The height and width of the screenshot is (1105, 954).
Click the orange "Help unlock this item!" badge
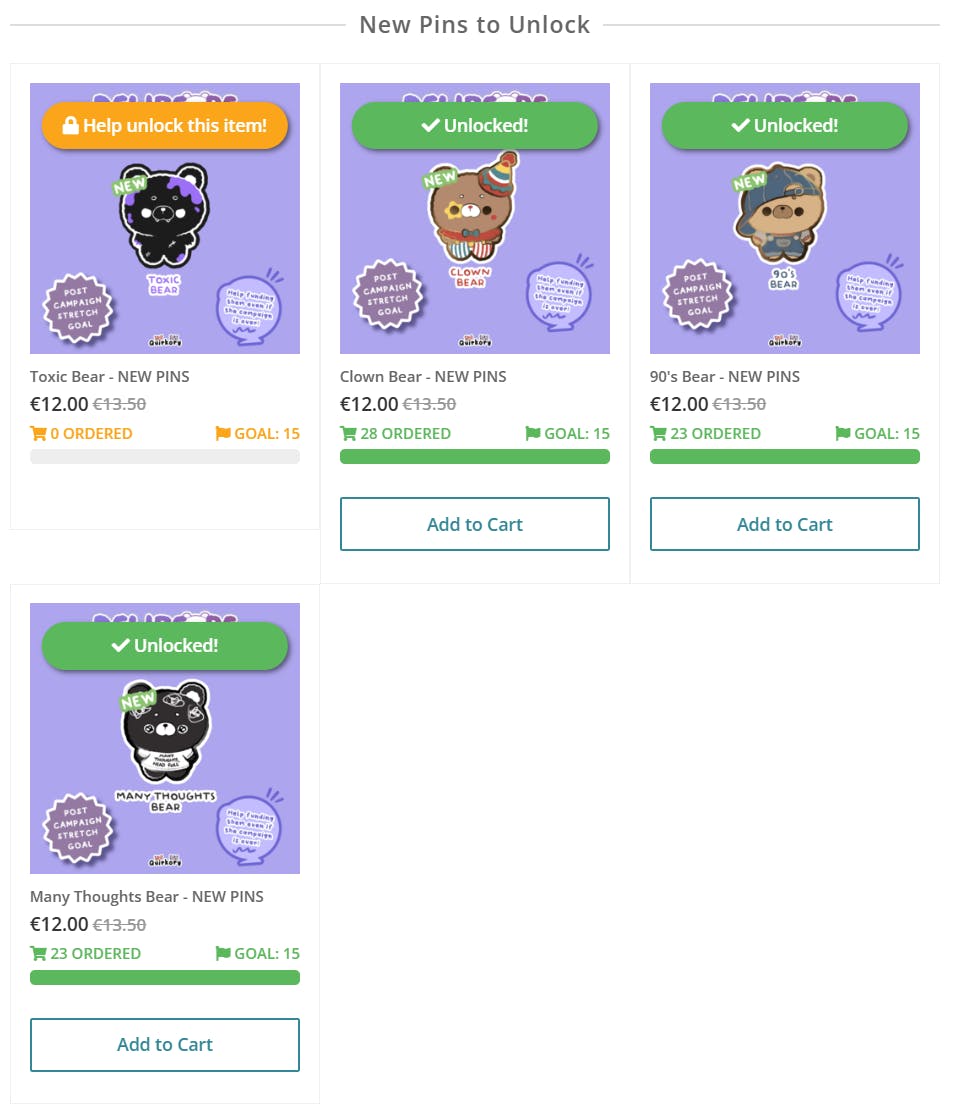click(165, 126)
